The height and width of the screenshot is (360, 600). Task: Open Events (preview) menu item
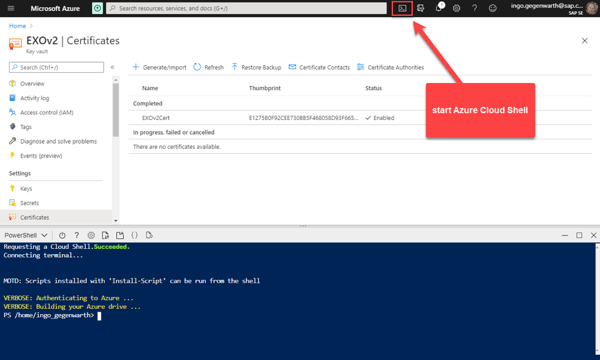coord(41,156)
